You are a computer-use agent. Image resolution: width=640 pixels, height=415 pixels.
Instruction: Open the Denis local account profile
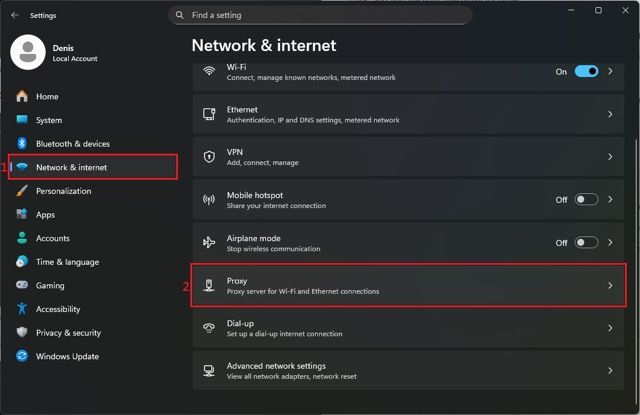[x=55, y=53]
